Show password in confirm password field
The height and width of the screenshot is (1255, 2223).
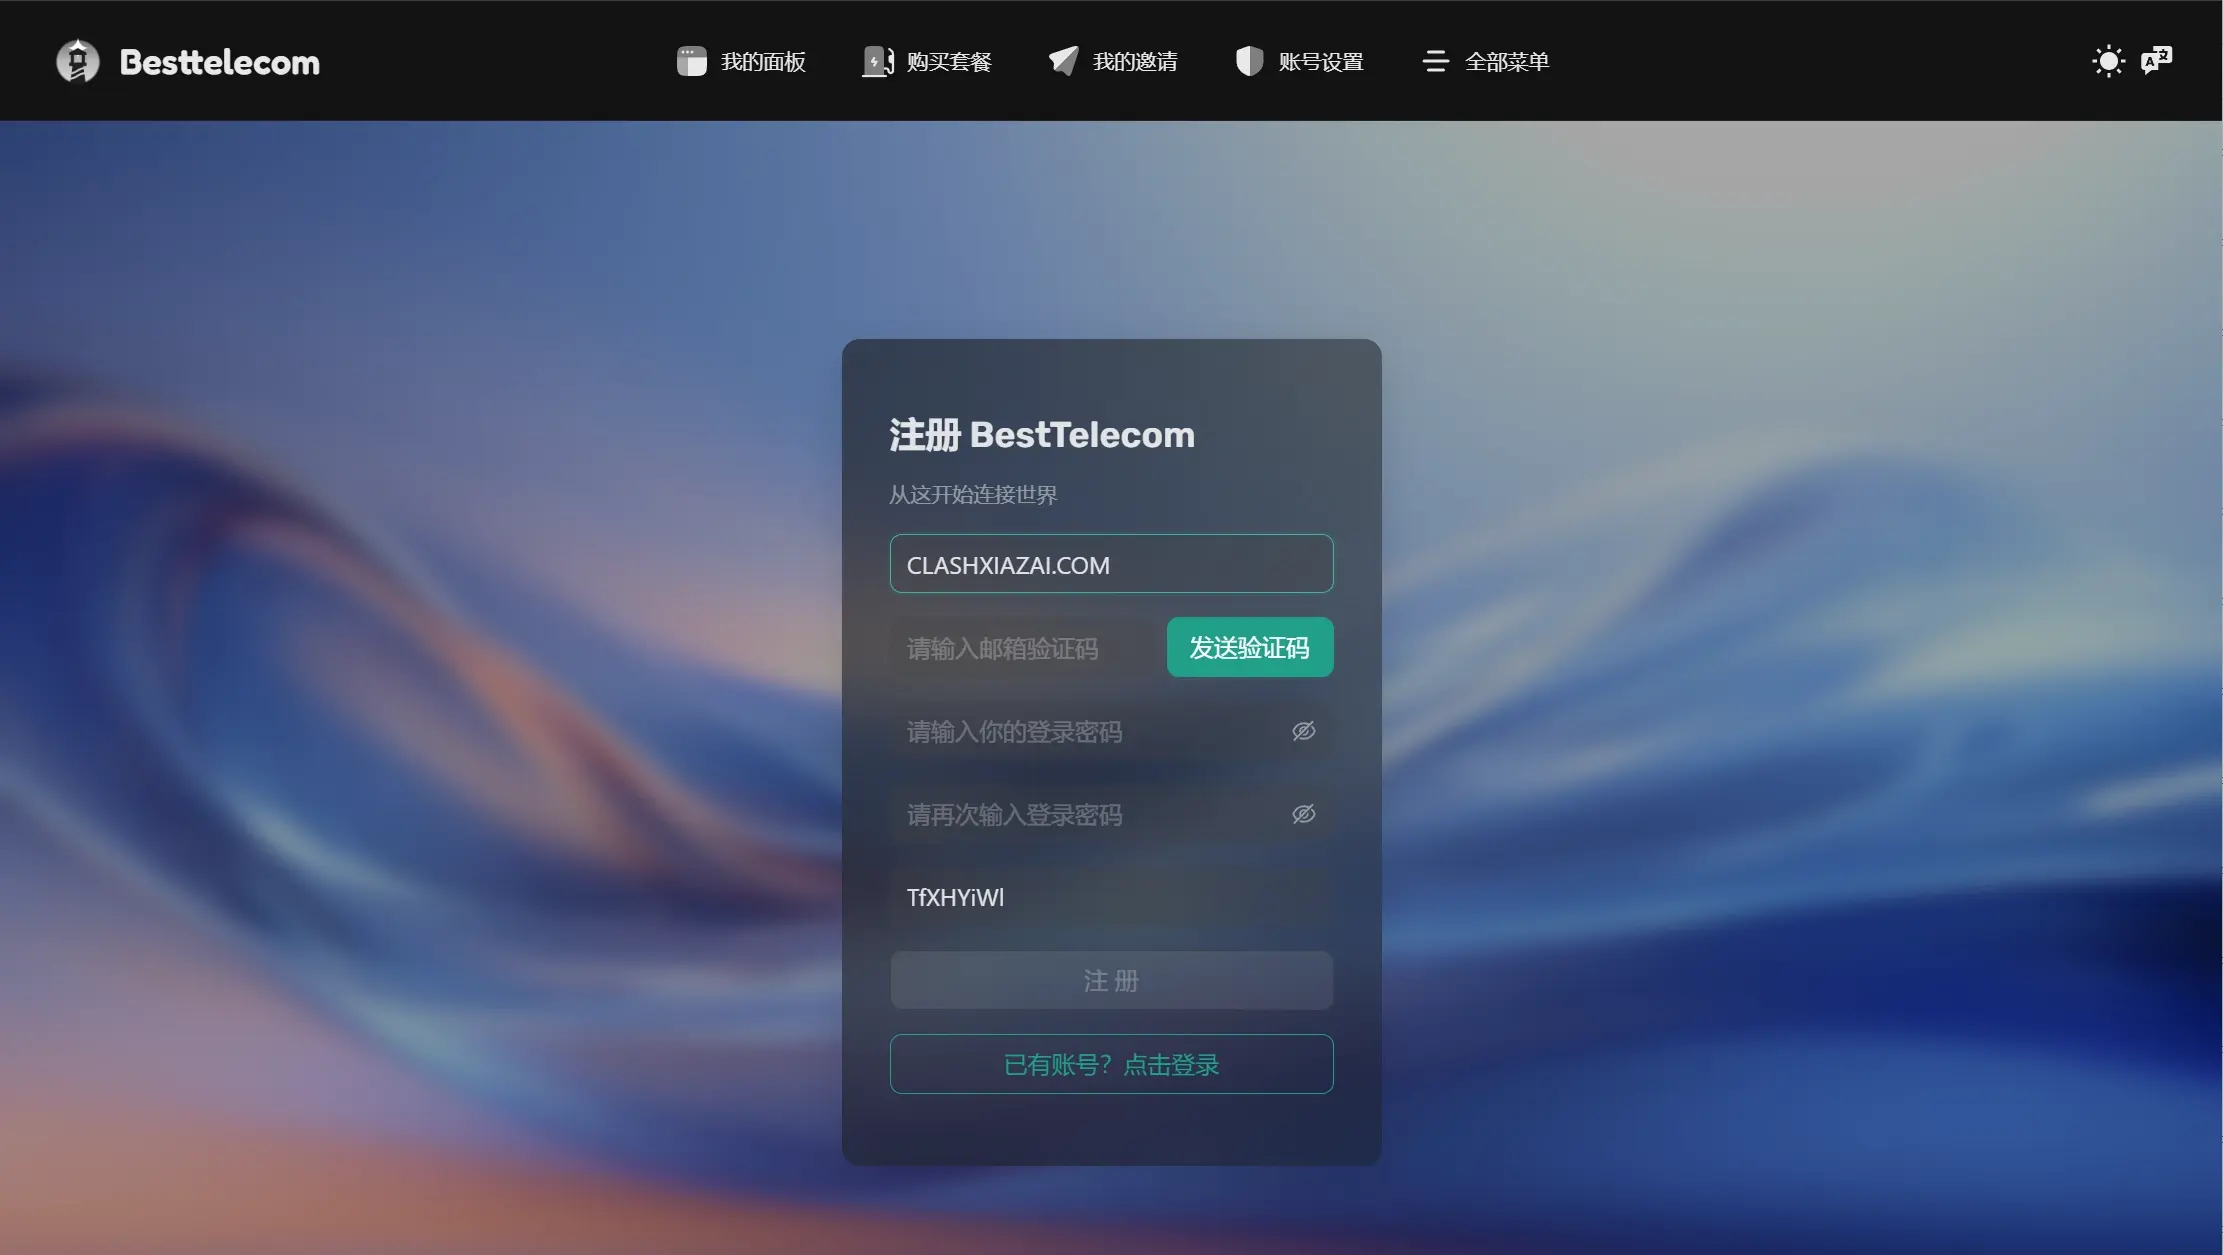[x=1303, y=814]
